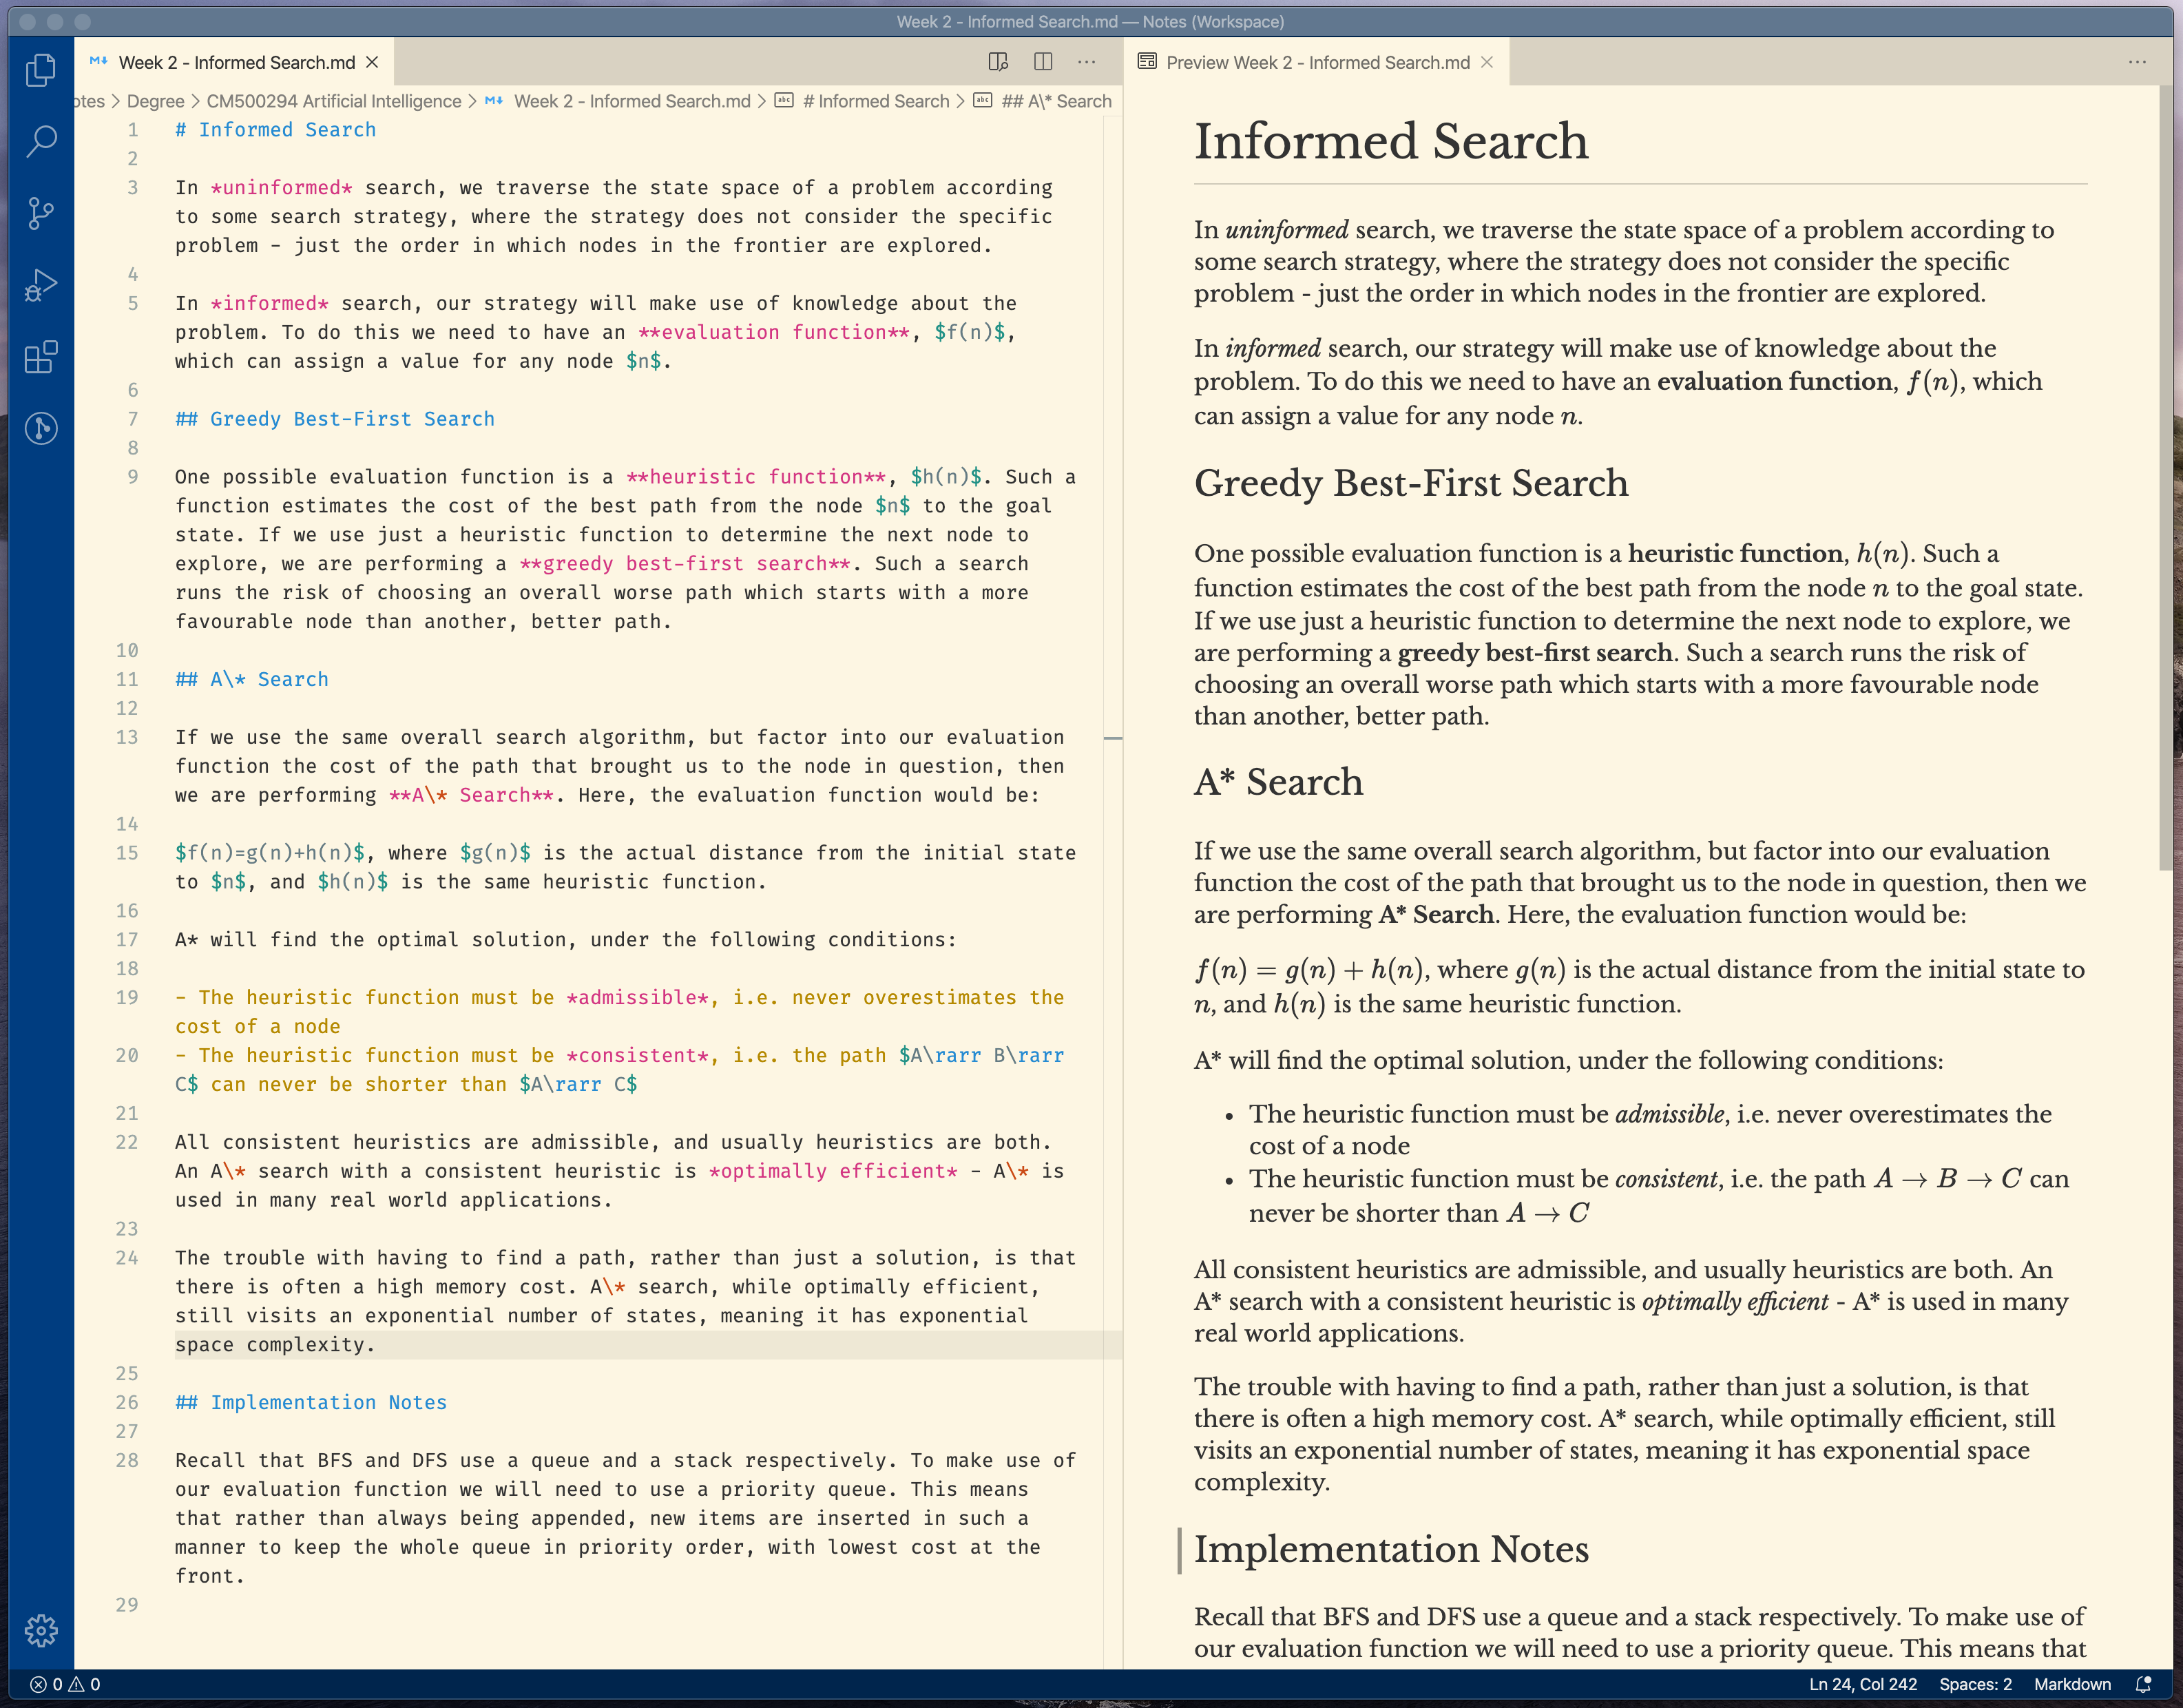Viewport: 2183px width, 1708px height.
Task: Click '*optimally efficient*' text in editor
Action: coord(833,1171)
